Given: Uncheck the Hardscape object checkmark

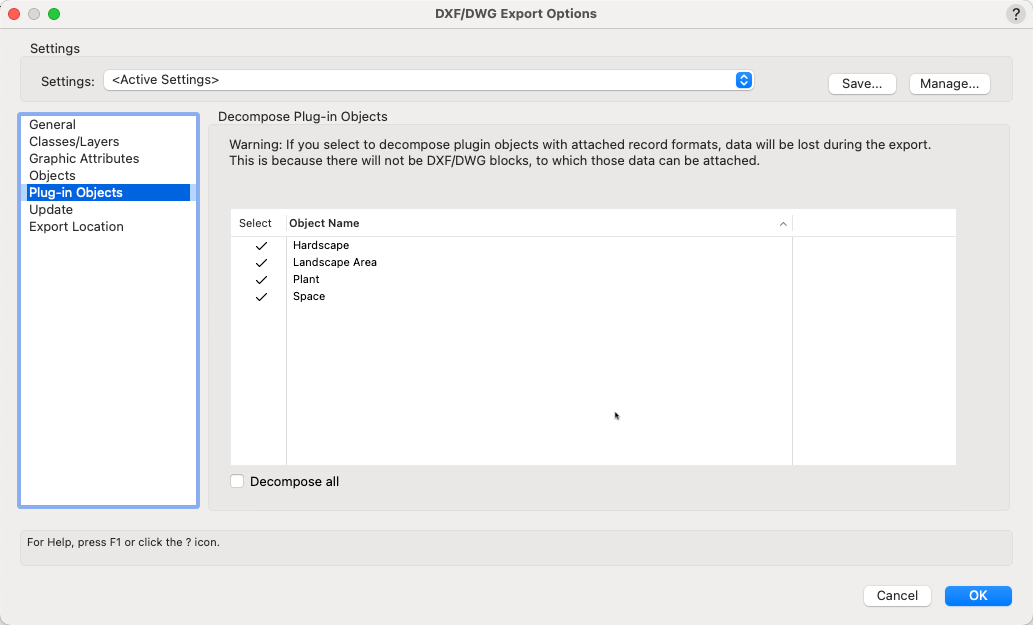Looking at the screenshot, I should (x=261, y=245).
